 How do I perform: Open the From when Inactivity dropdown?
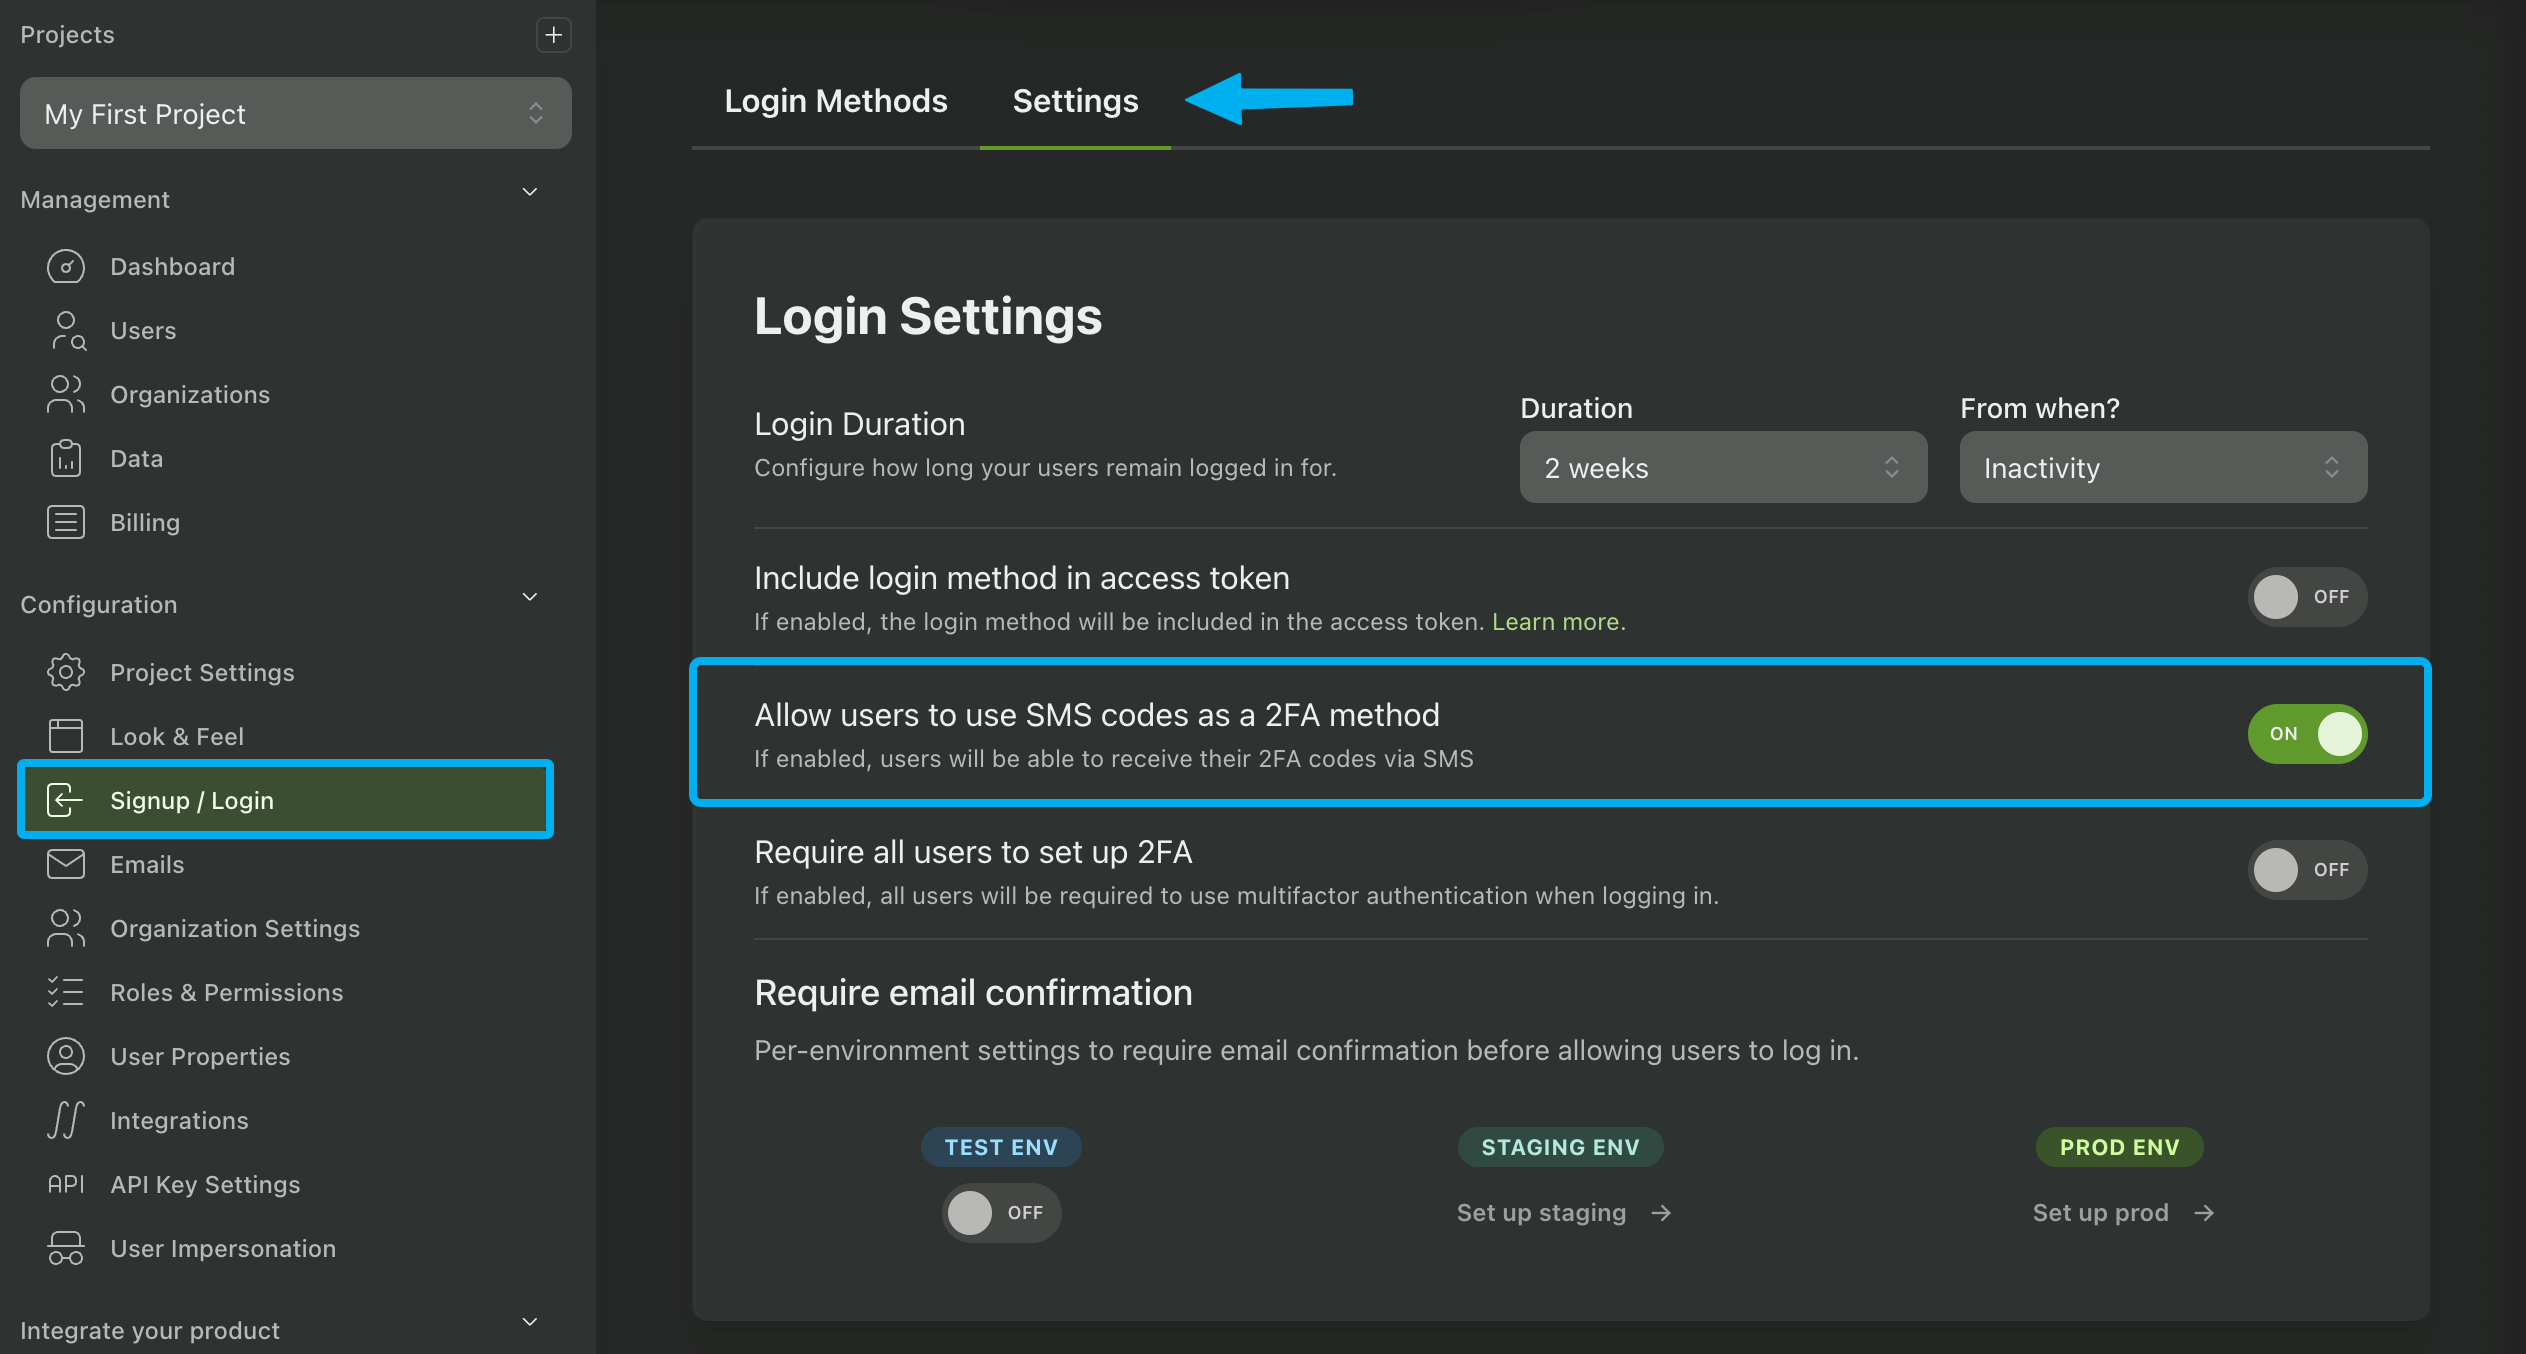pos(2162,468)
